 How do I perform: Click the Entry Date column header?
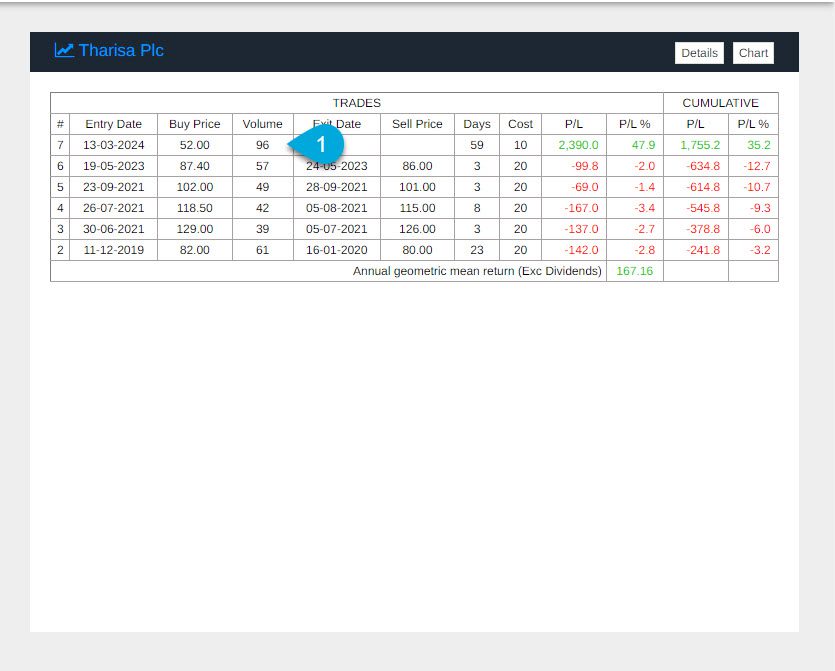113,124
